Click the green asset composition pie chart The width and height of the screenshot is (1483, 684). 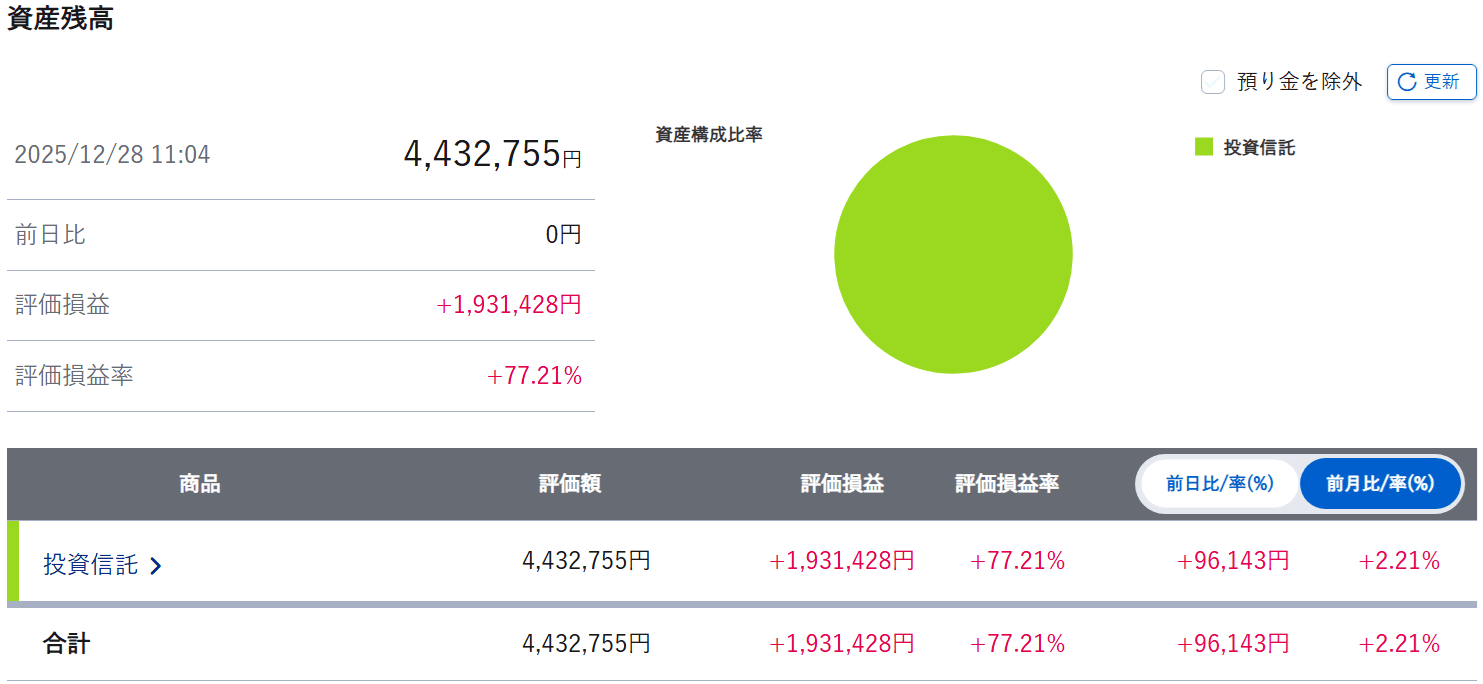coord(953,254)
